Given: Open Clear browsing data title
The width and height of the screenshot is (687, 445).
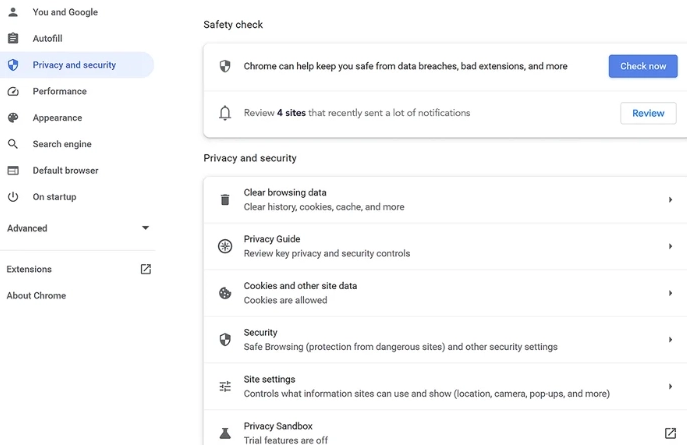Looking at the screenshot, I should pos(285,193).
